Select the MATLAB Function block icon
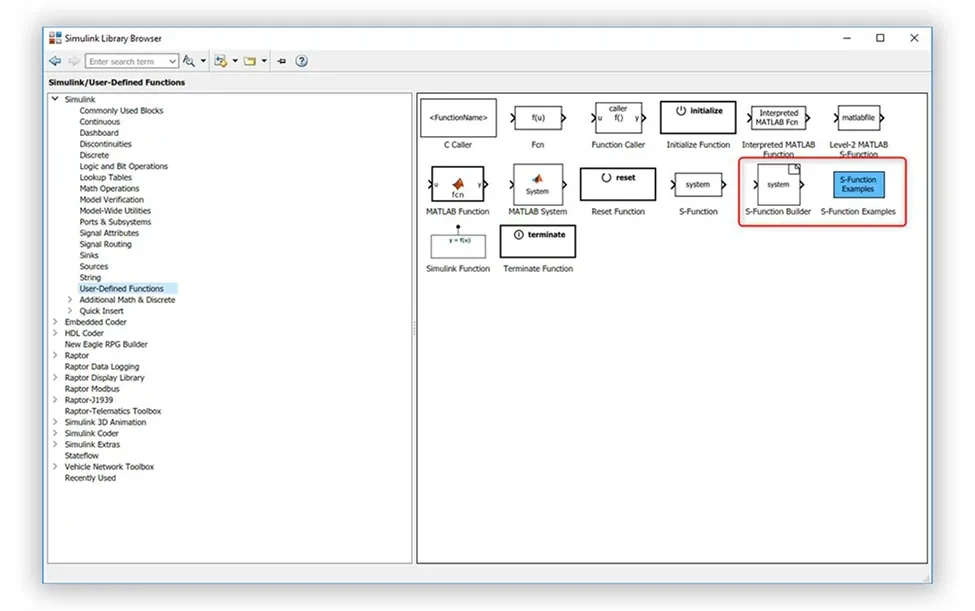Screen dimensions: 975x611 pyautogui.click(x=458, y=185)
